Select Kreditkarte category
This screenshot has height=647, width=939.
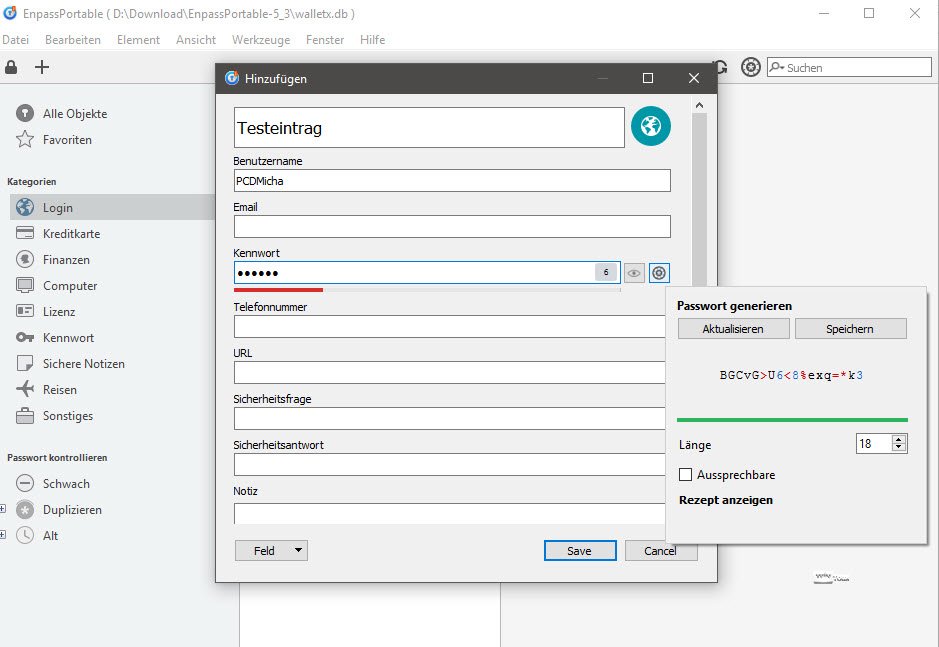point(71,234)
